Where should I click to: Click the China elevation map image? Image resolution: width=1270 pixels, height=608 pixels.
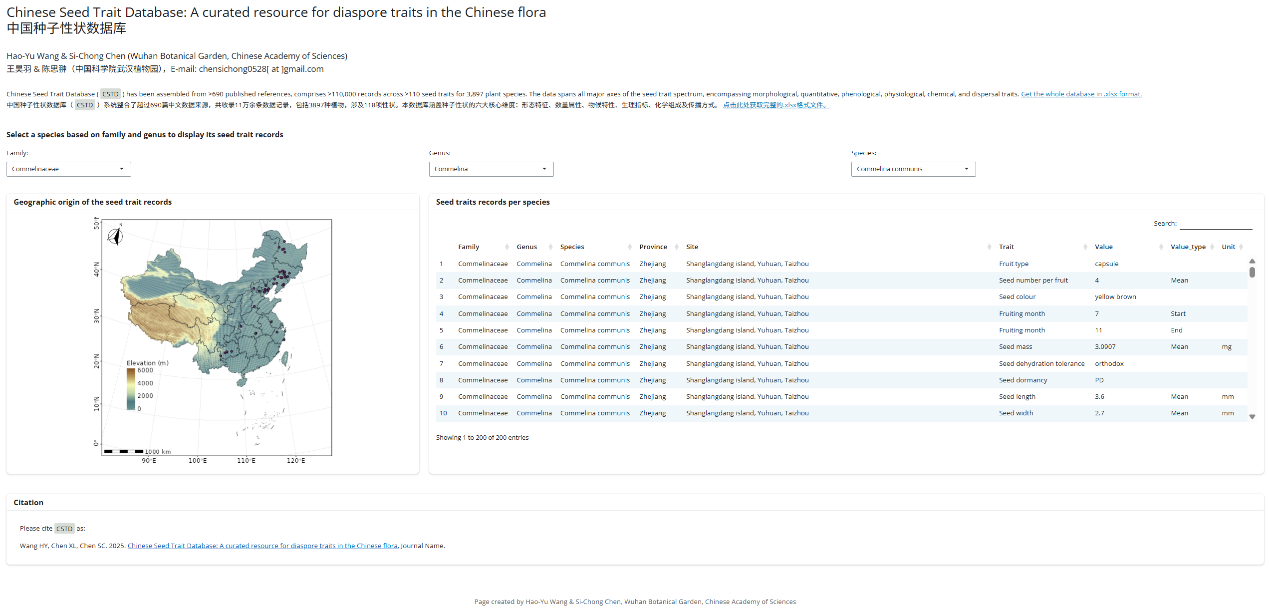coord(211,337)
